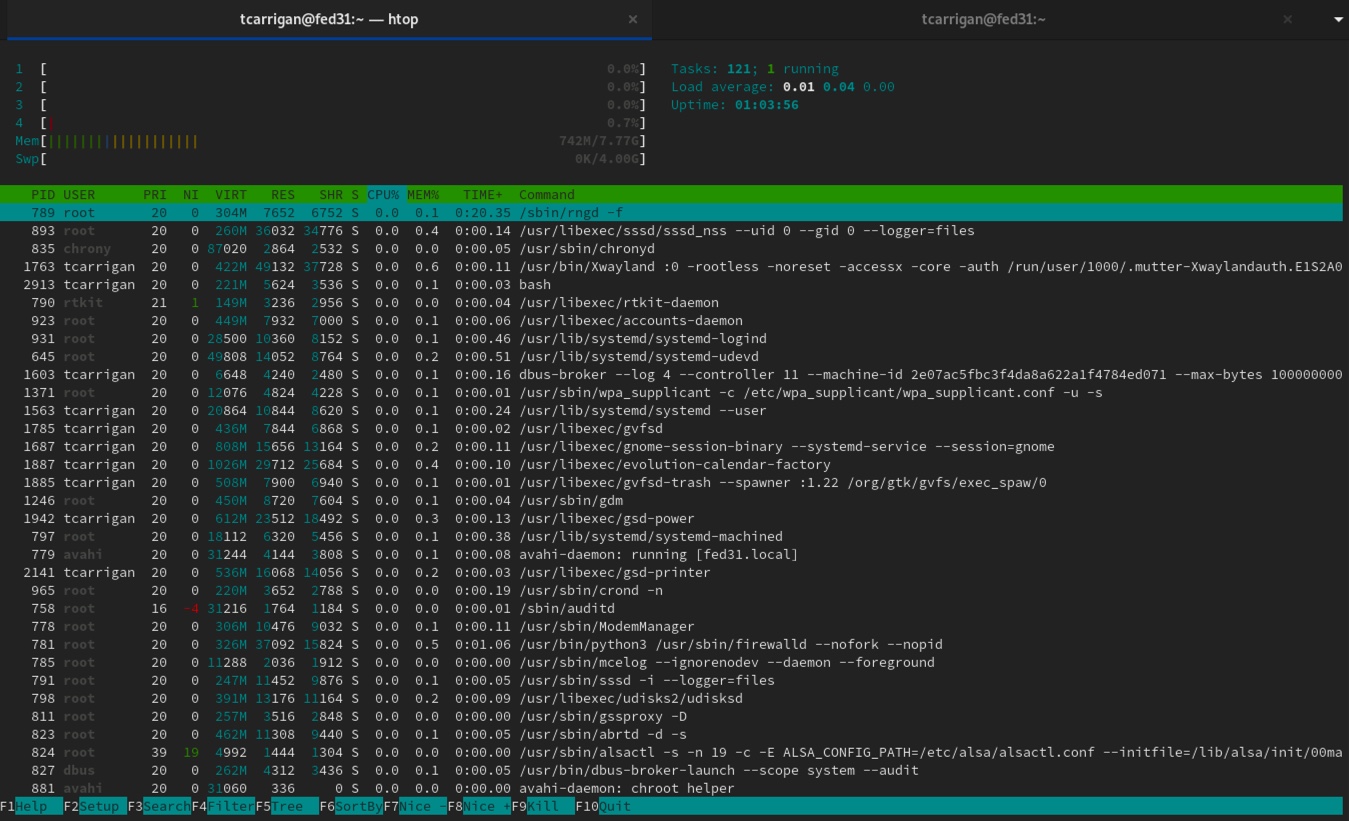Image resolution: width=1349 pixels, height=821 pixels.
Task: Switch to the htop terminal tab
Action: pos(328,20)
